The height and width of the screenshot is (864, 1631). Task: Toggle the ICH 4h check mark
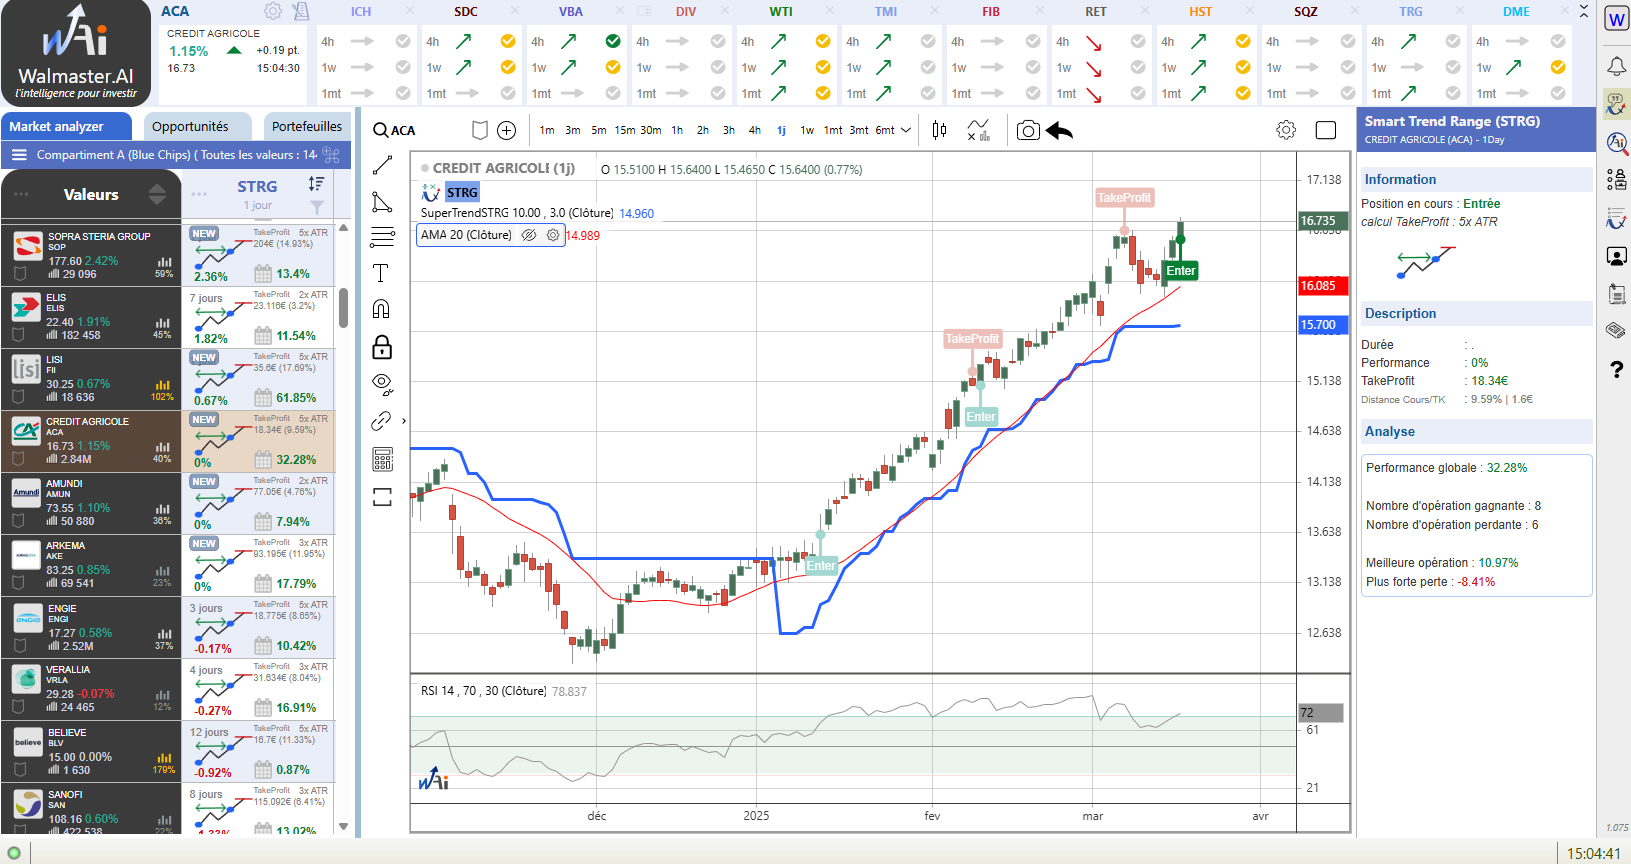(x=403, y=41)
